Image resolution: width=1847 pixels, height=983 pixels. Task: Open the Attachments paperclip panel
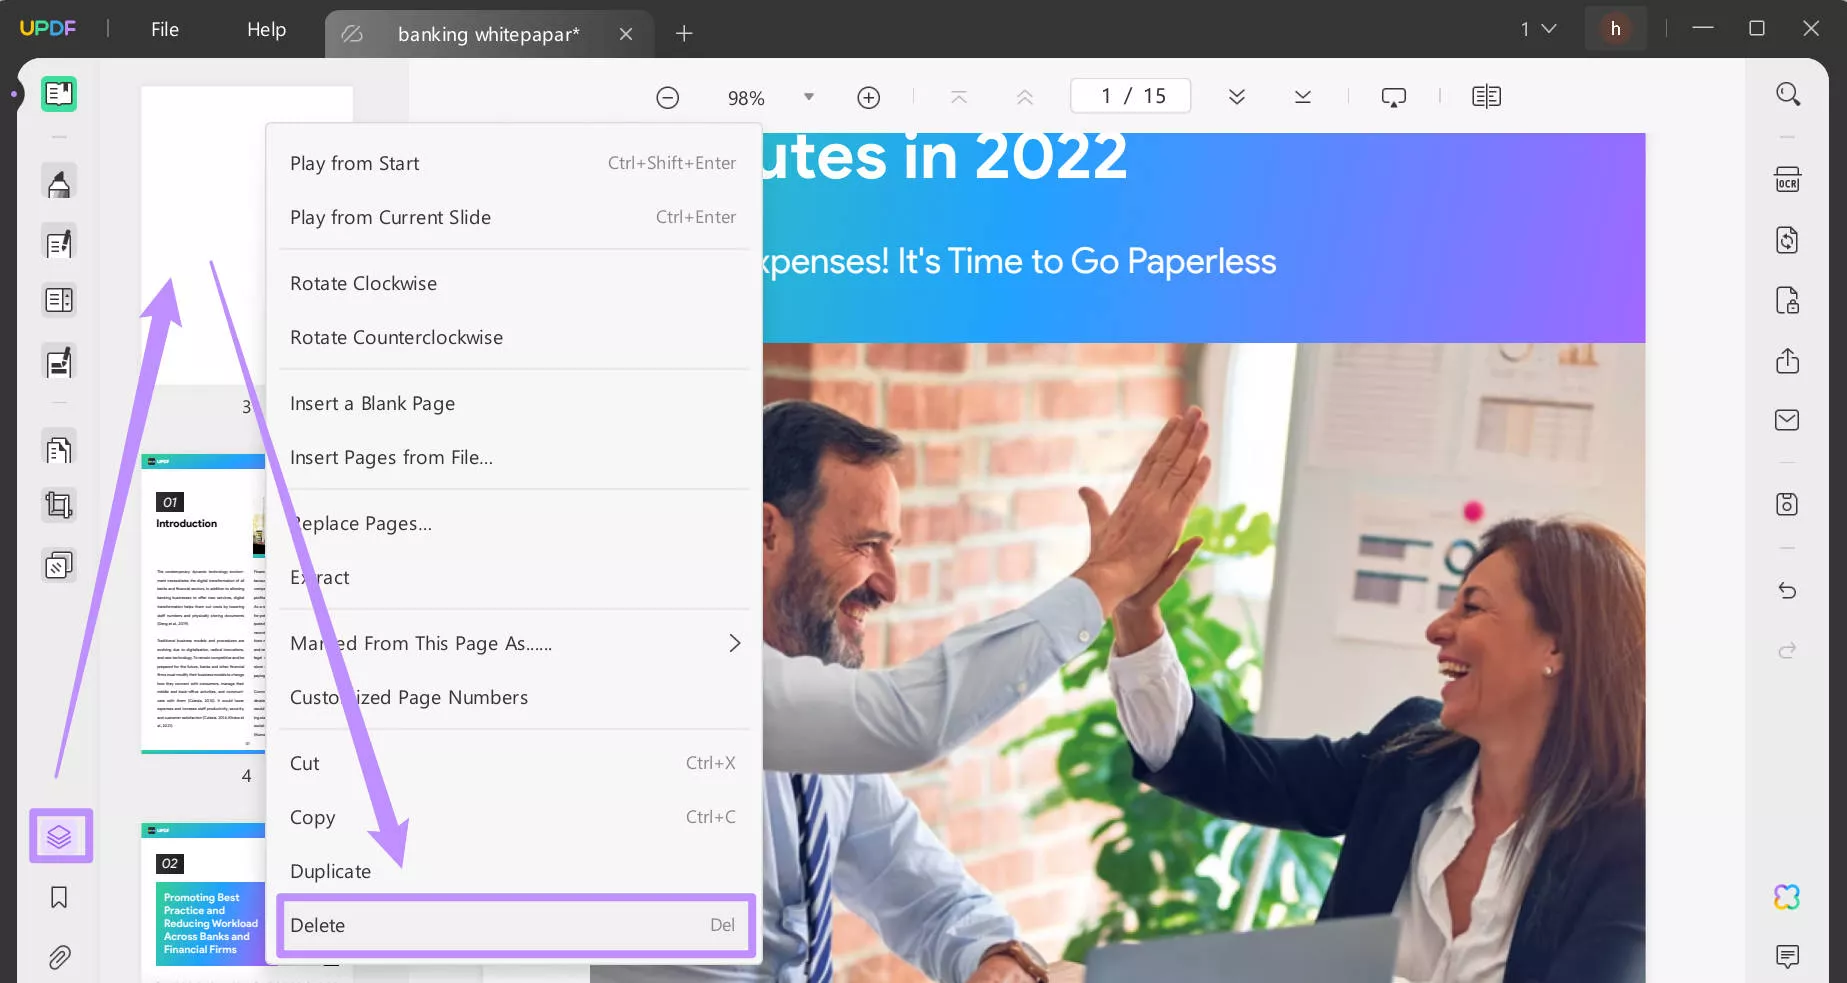click(x=59, y=958)
